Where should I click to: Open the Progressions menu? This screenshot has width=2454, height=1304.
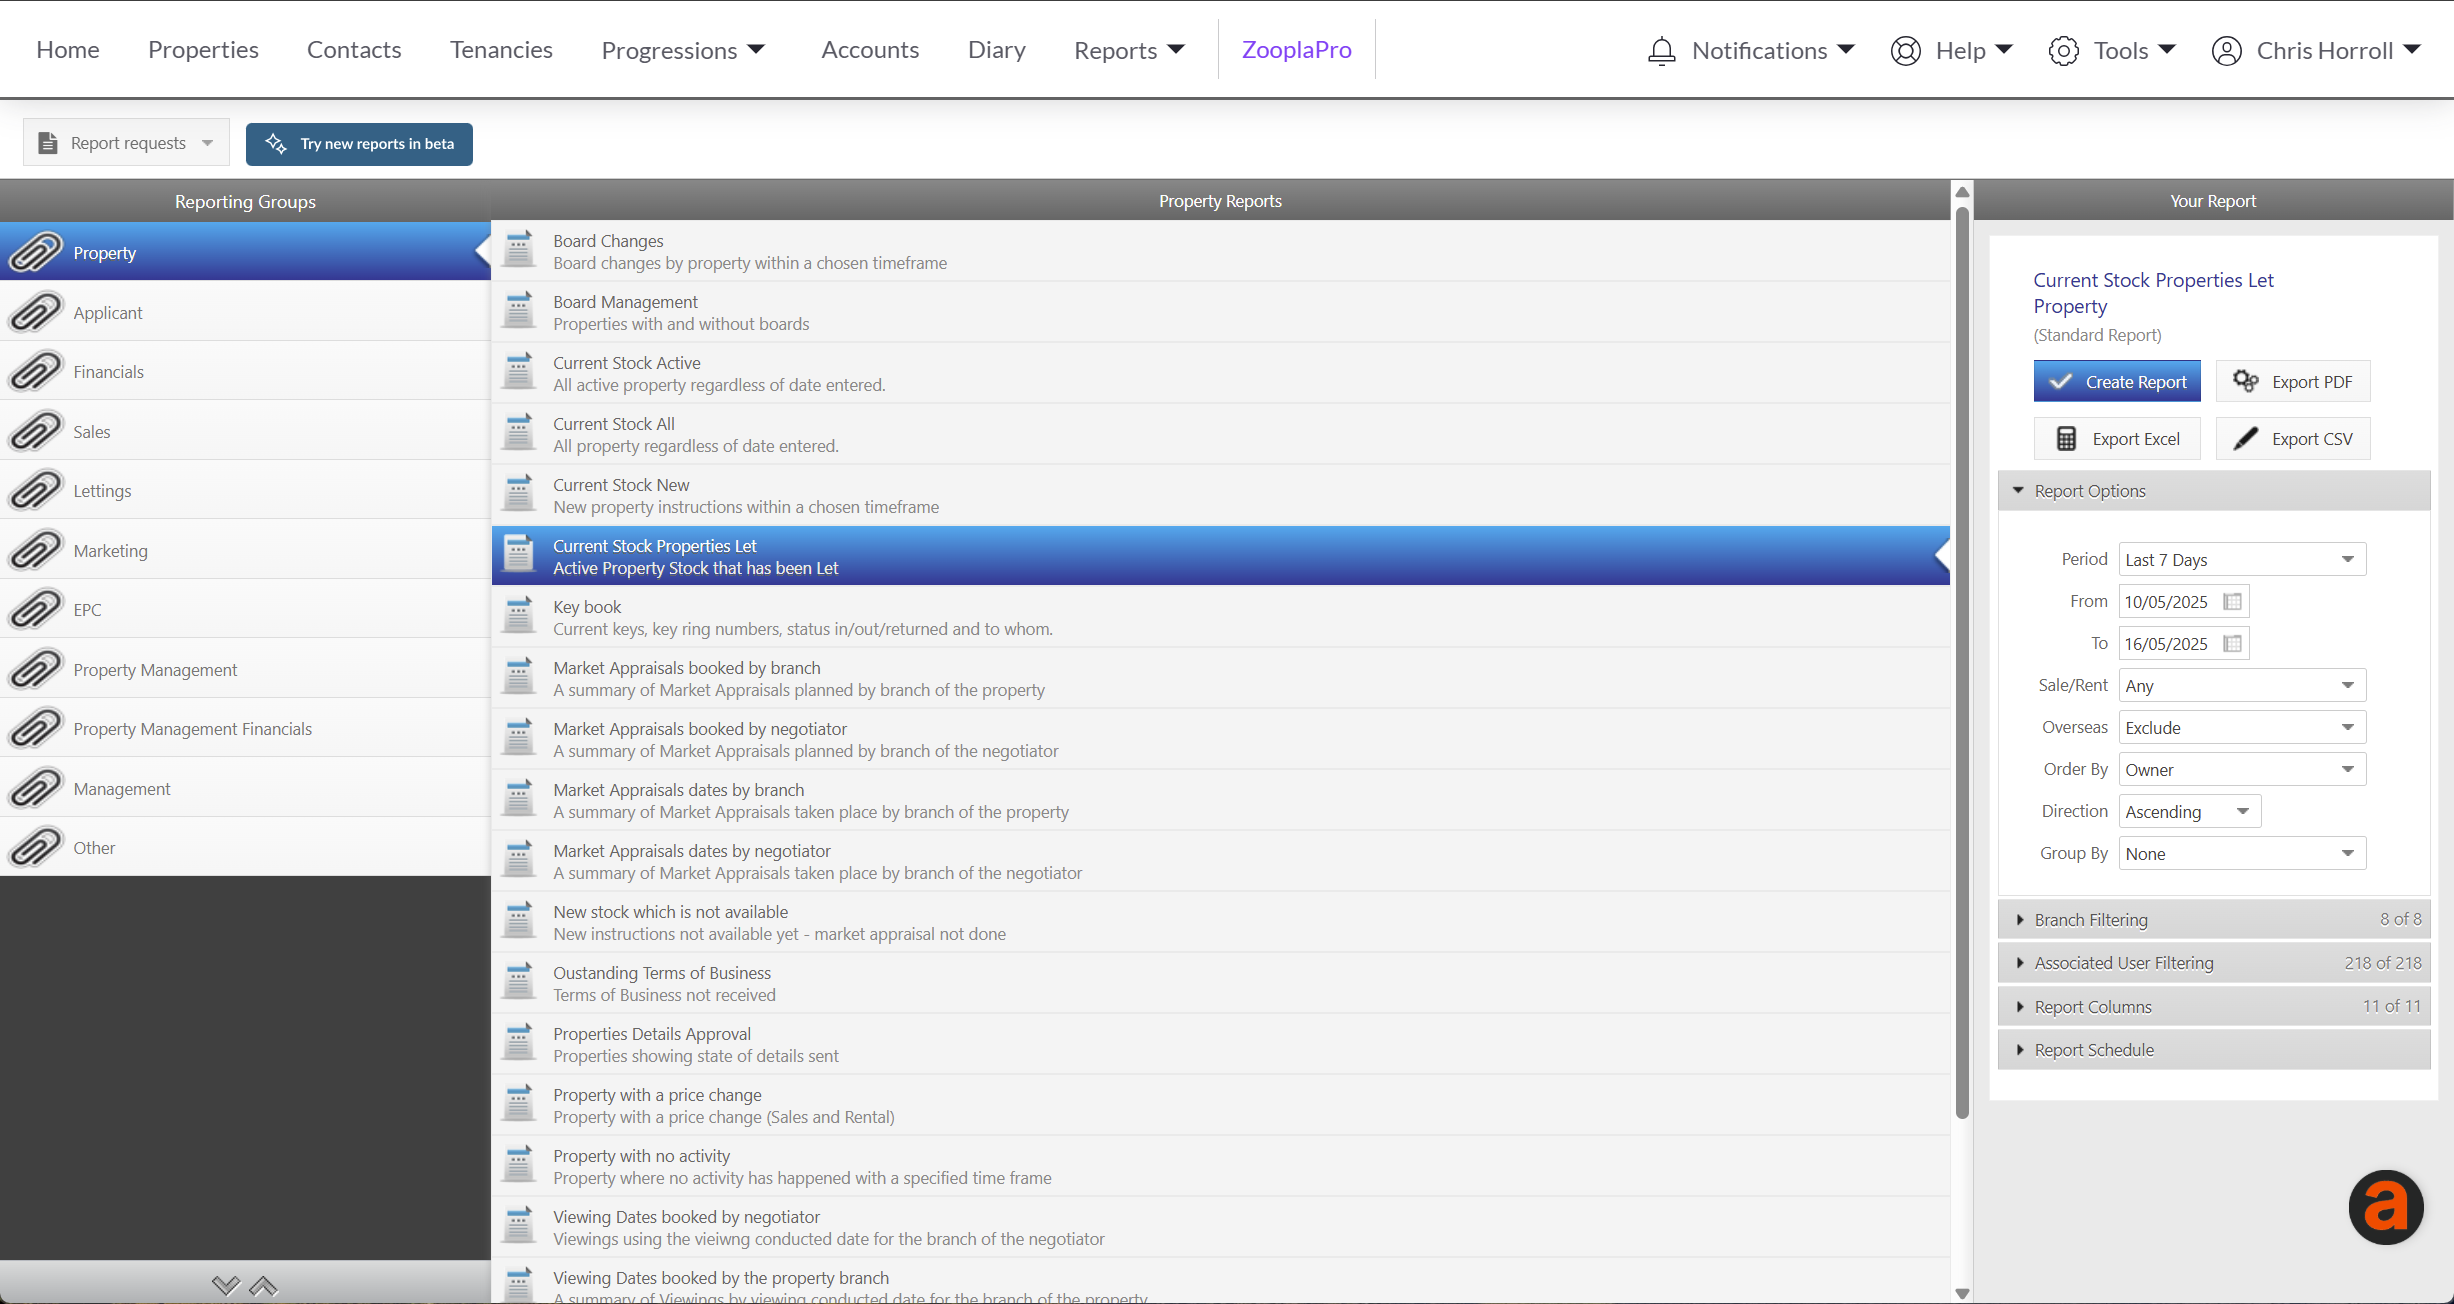683,50
